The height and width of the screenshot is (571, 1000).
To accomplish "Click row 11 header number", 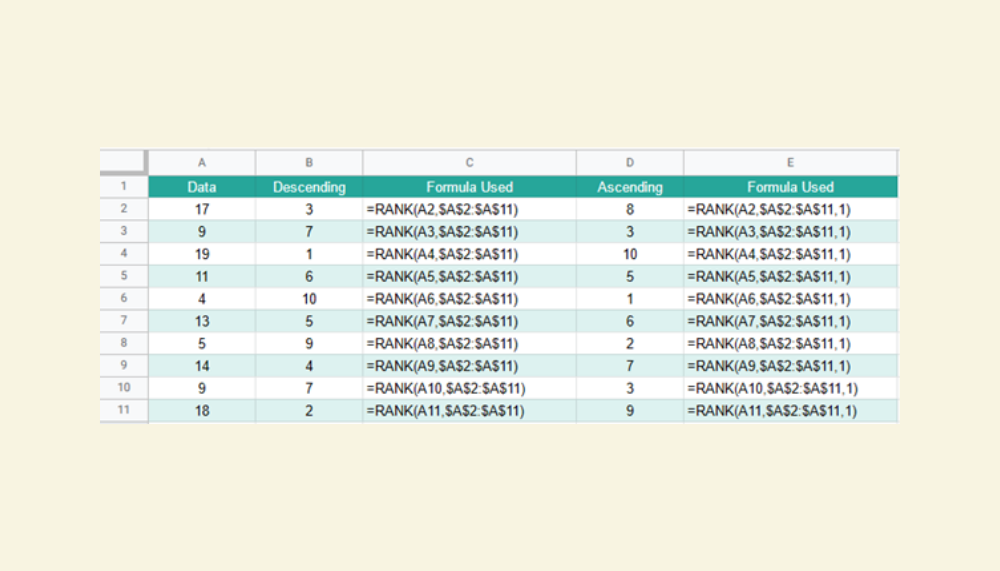I will pos(123,411).
